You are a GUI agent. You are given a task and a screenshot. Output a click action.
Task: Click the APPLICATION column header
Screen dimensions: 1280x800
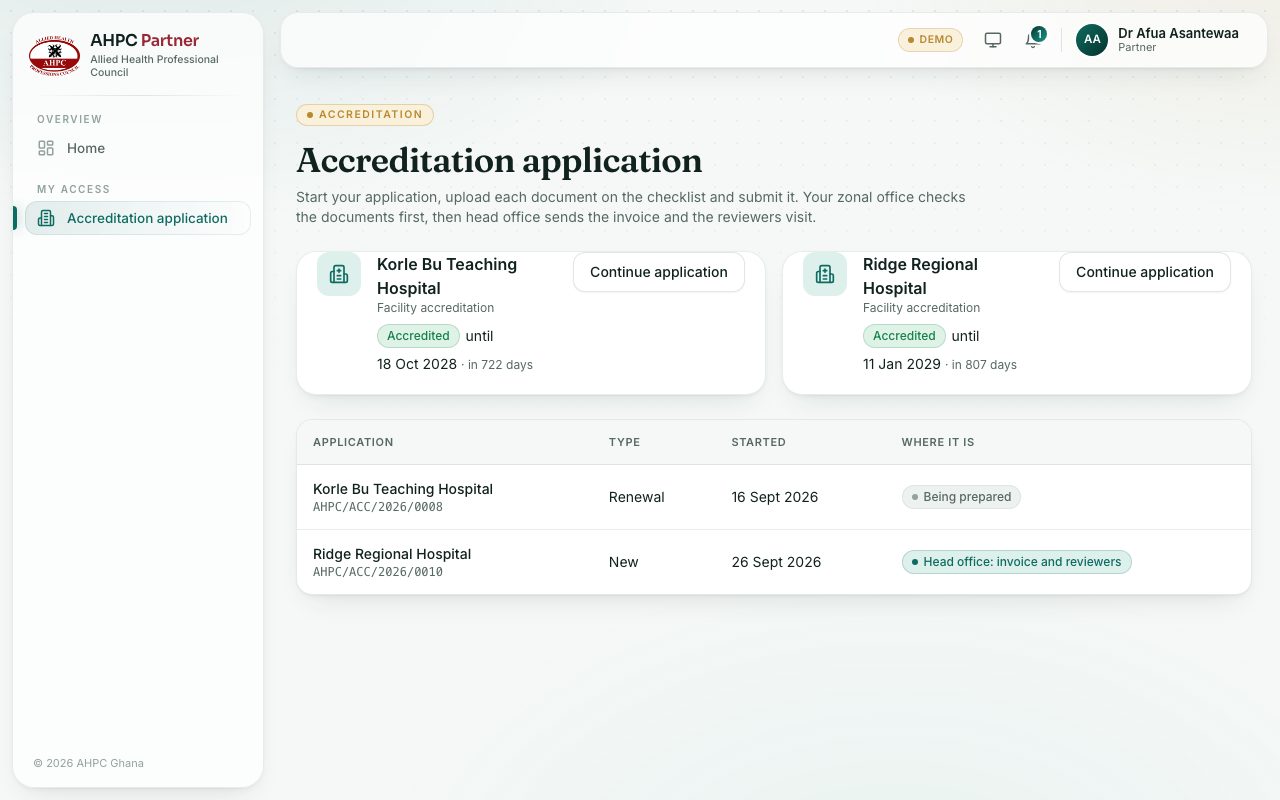[353, 442]
